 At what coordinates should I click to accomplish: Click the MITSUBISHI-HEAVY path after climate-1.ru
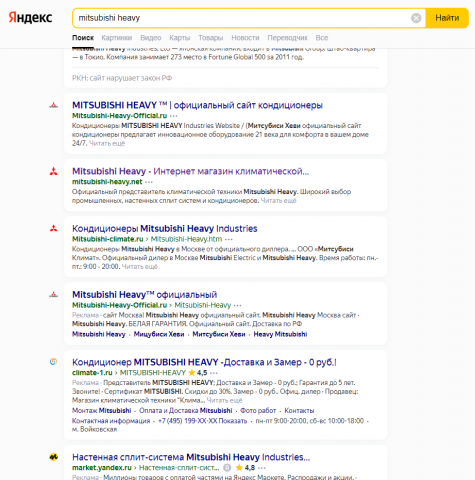153,373
